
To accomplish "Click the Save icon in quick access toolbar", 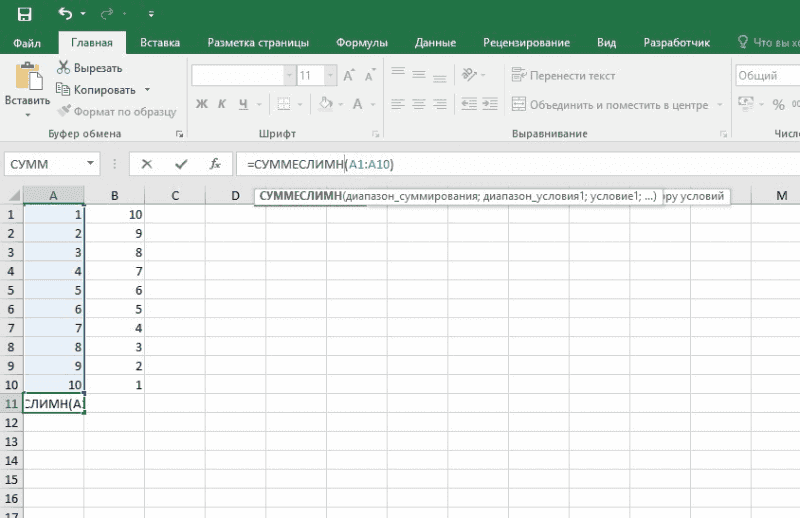I will [24, 14].
